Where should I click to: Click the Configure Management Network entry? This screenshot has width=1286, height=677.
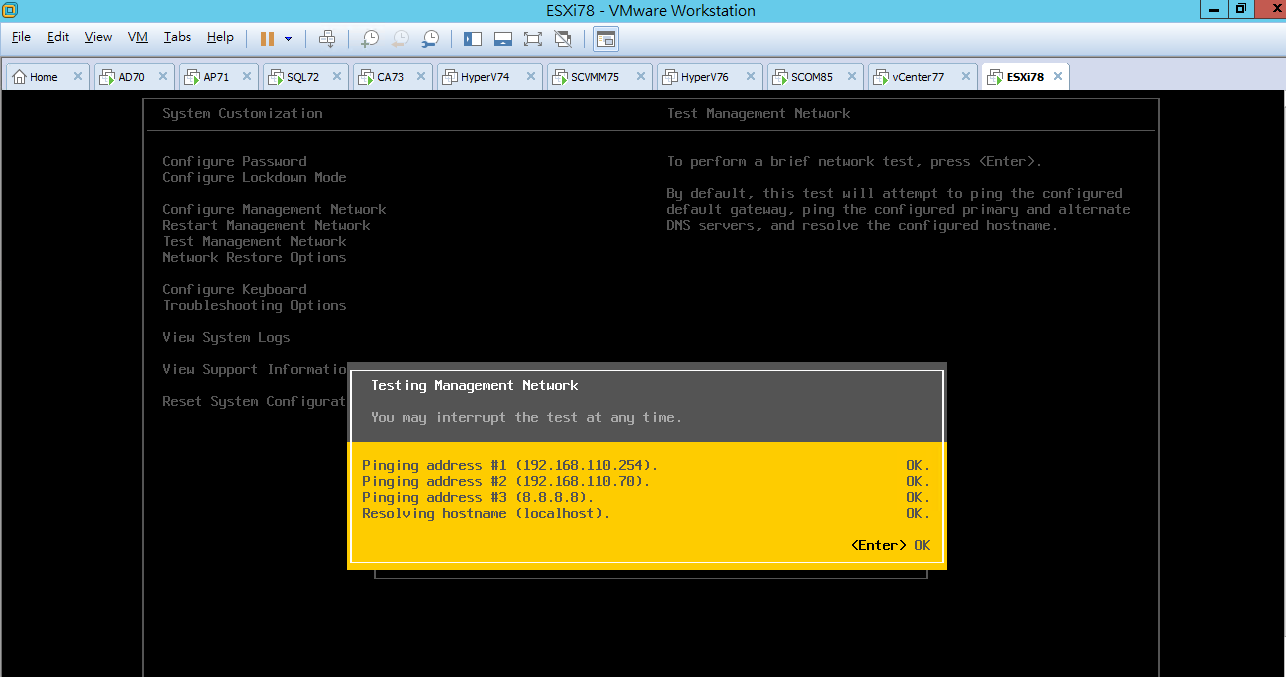[x=274, y=209]
